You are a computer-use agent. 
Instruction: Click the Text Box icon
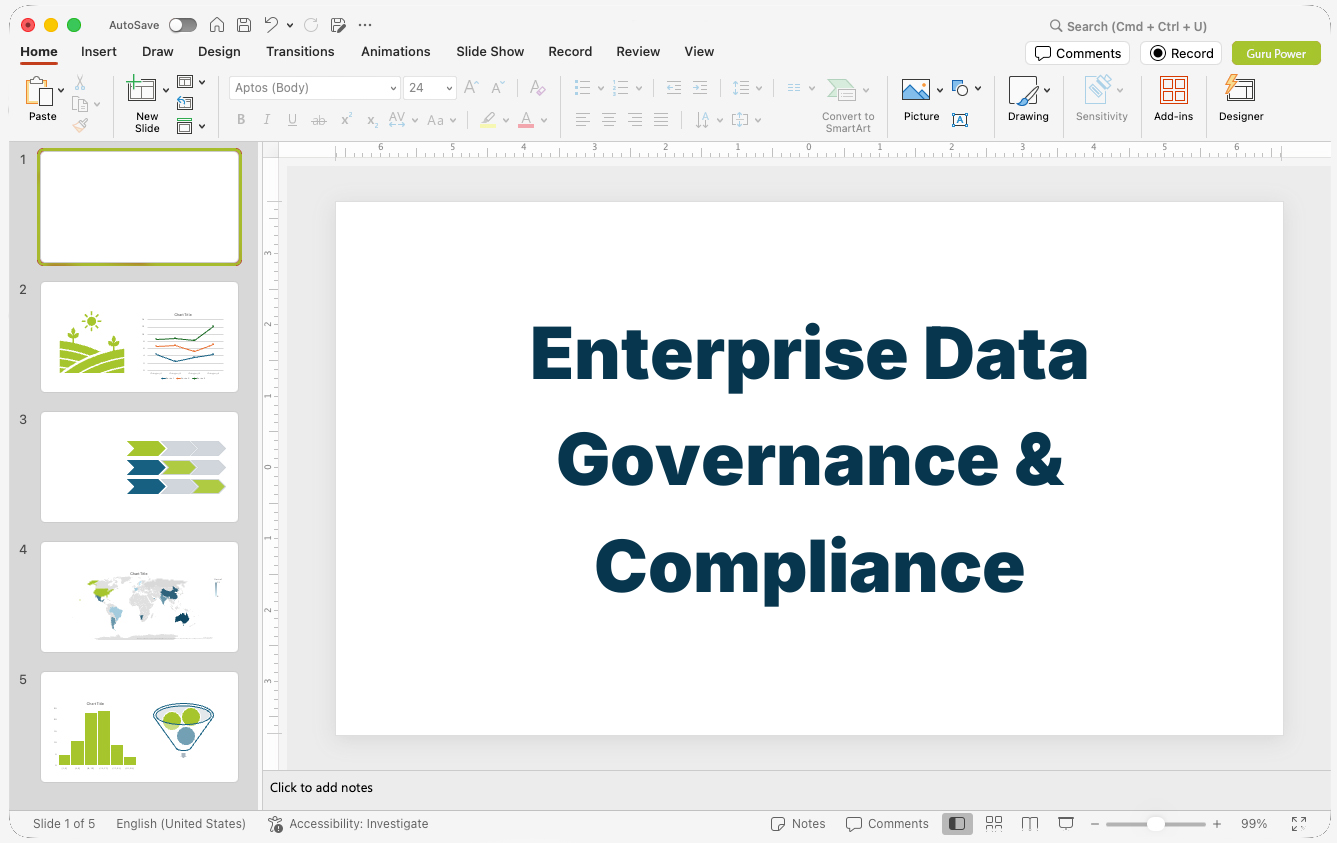[x=960, y=120]
